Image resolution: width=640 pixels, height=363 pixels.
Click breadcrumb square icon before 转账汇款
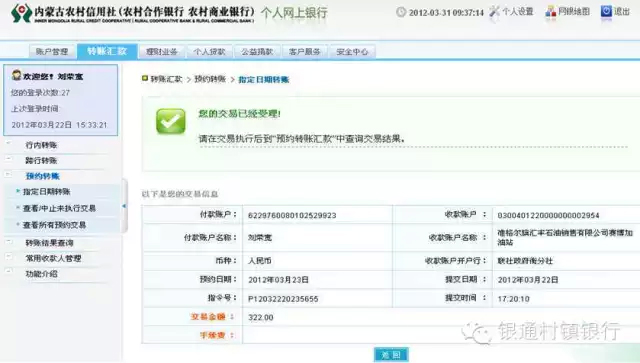145,78
